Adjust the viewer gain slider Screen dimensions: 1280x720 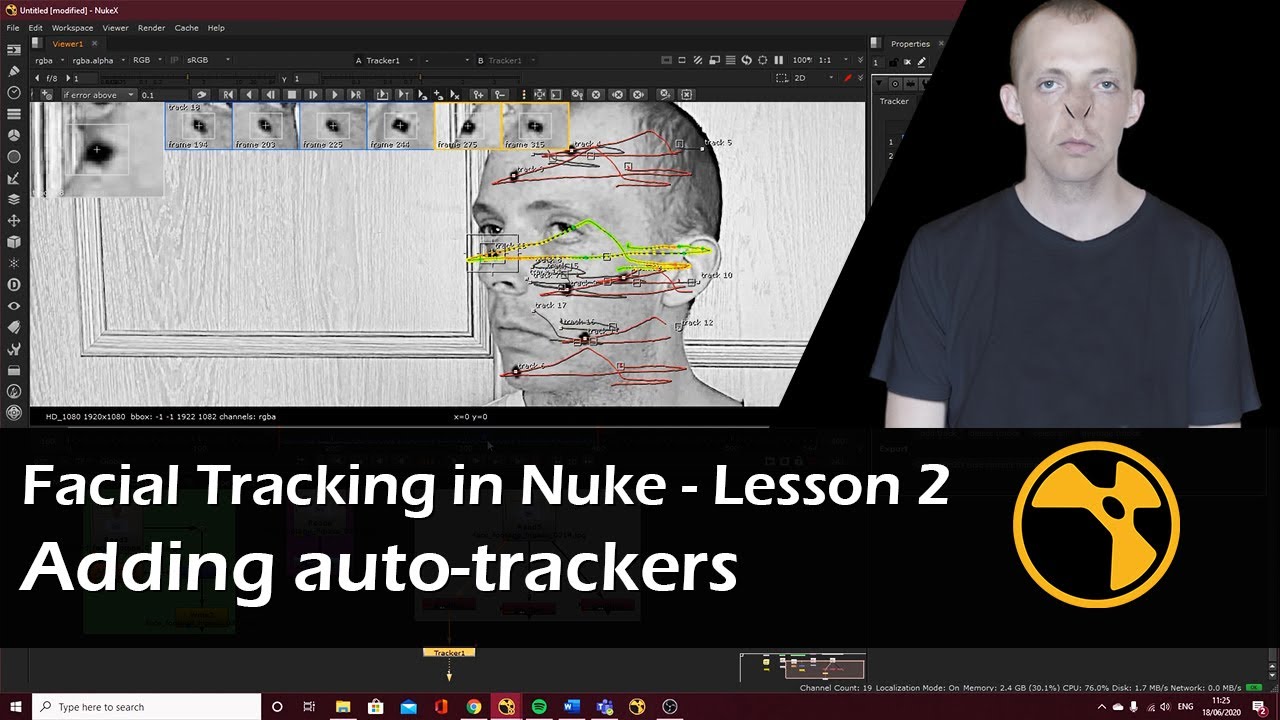pyautogui.click(x=188, y=78)
